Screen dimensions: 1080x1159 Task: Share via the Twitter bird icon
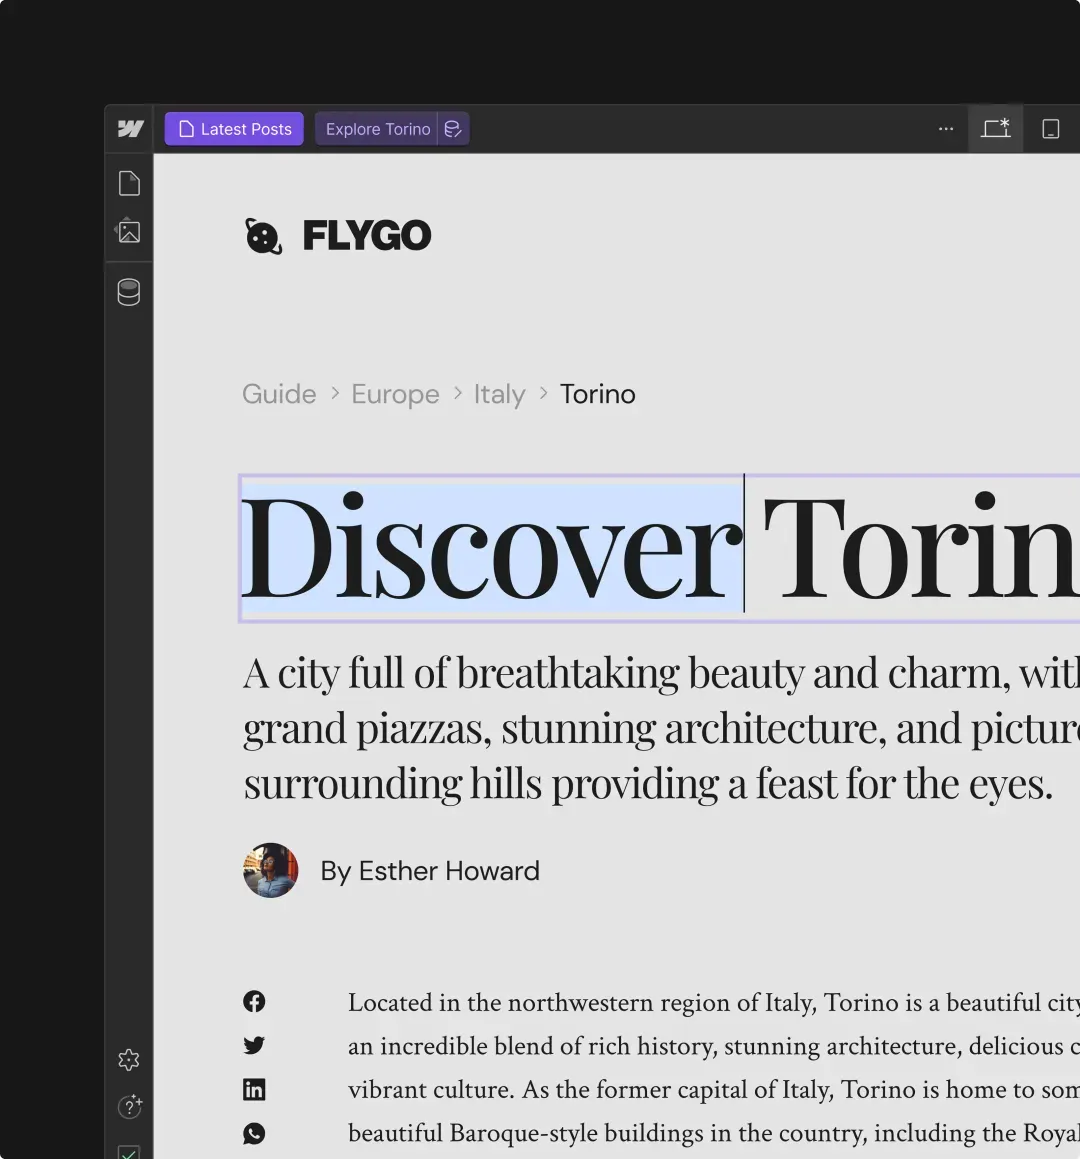pos(254,1045)
